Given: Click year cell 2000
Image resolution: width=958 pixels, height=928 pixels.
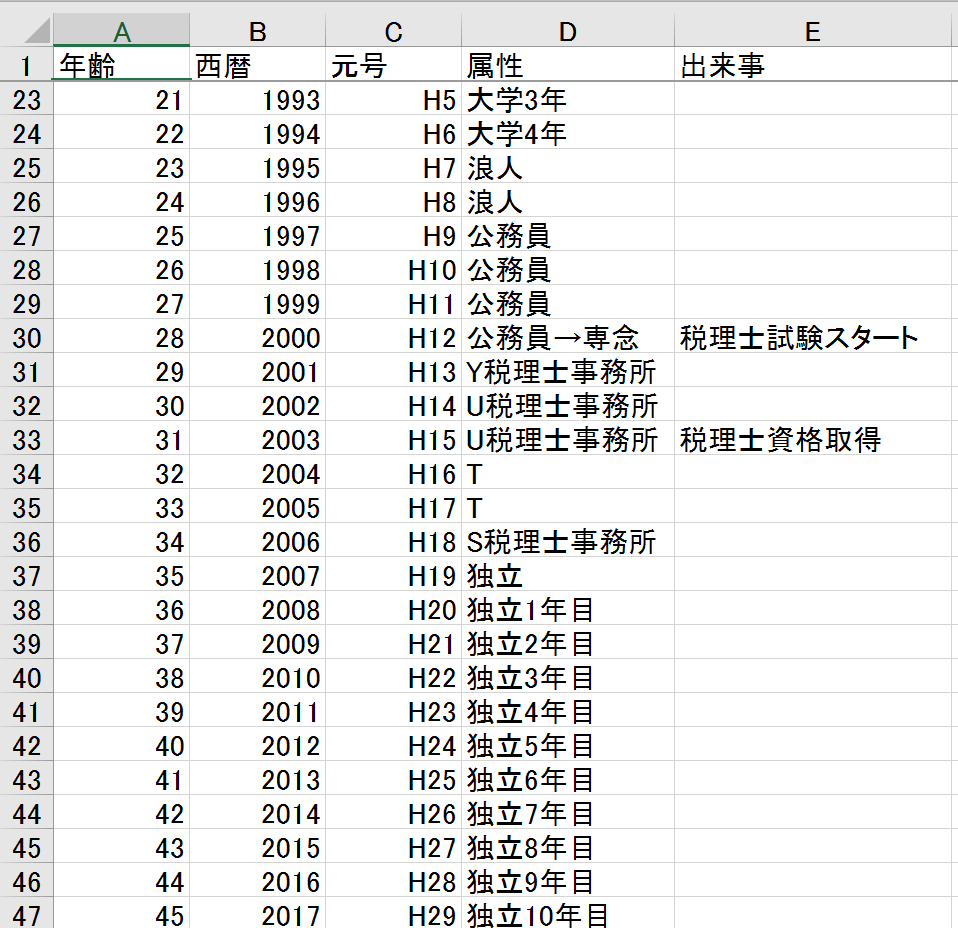Looking at the screenshot, I should click(257, 337).
